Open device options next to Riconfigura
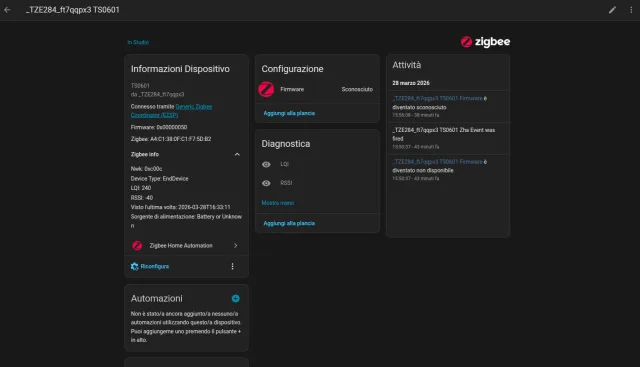Image resolution: width=640 pixels, height=367 pixels. (x=232, y=267)
